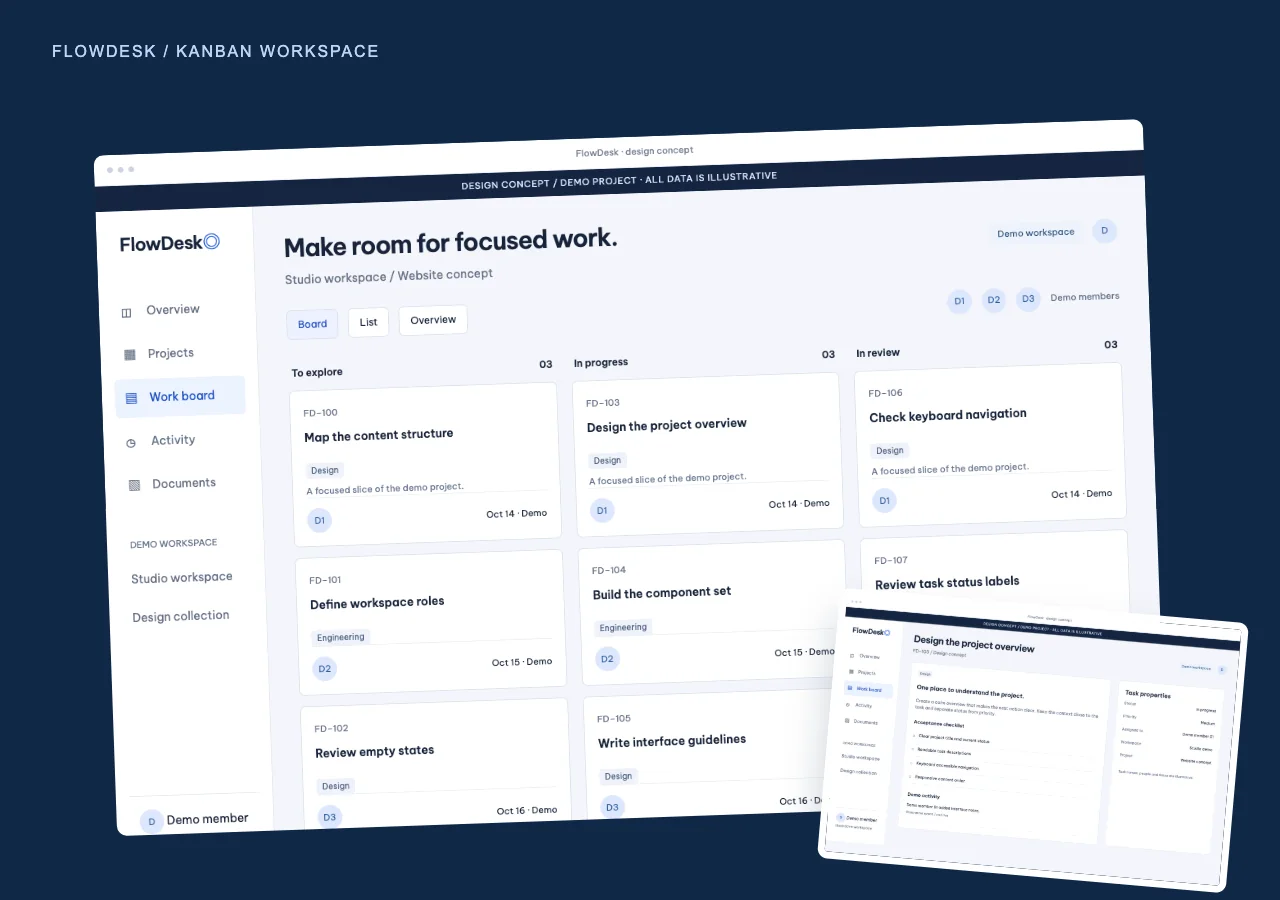Image resolution: width=1280 pixels, height=900 pixels.
Task: Select the D2 avatar in the Demo members row
Action: 993,300
